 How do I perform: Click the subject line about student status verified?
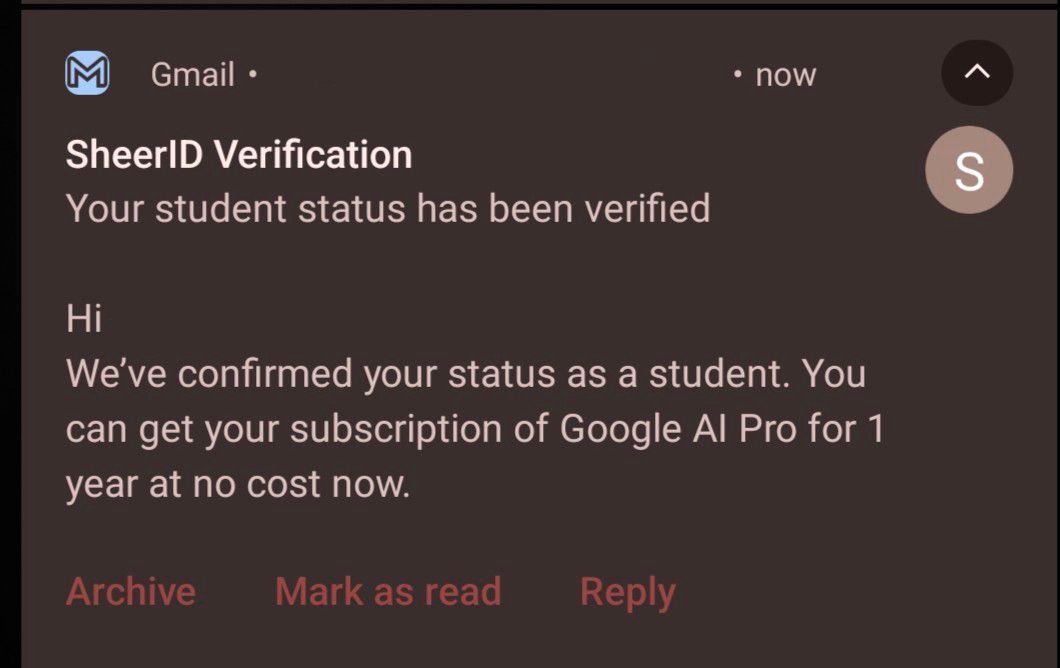point(388,208)
